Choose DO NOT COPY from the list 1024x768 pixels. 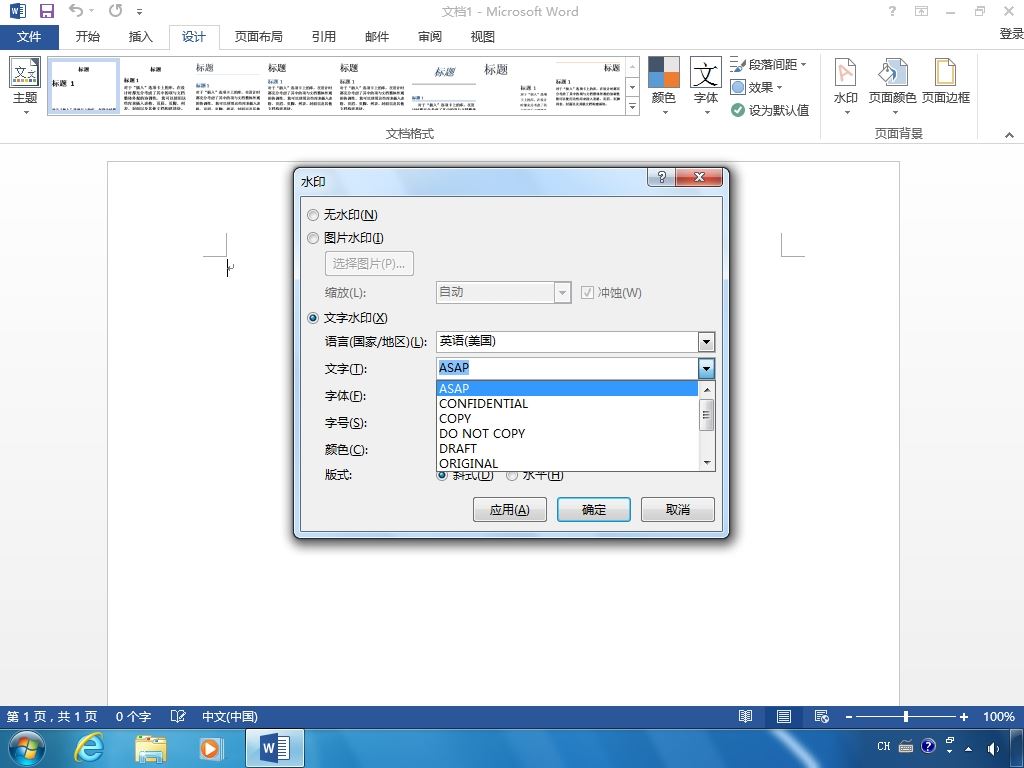[x=567, y=434]
